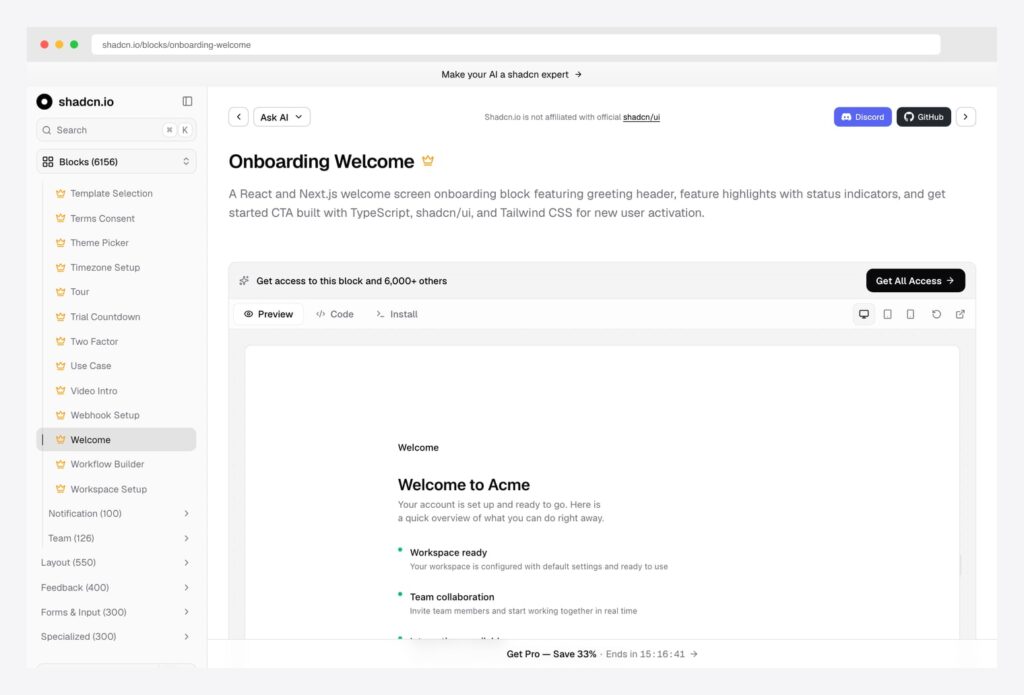Click the Welcome to Acme heading
The image size is (1024, 695).
464,485
